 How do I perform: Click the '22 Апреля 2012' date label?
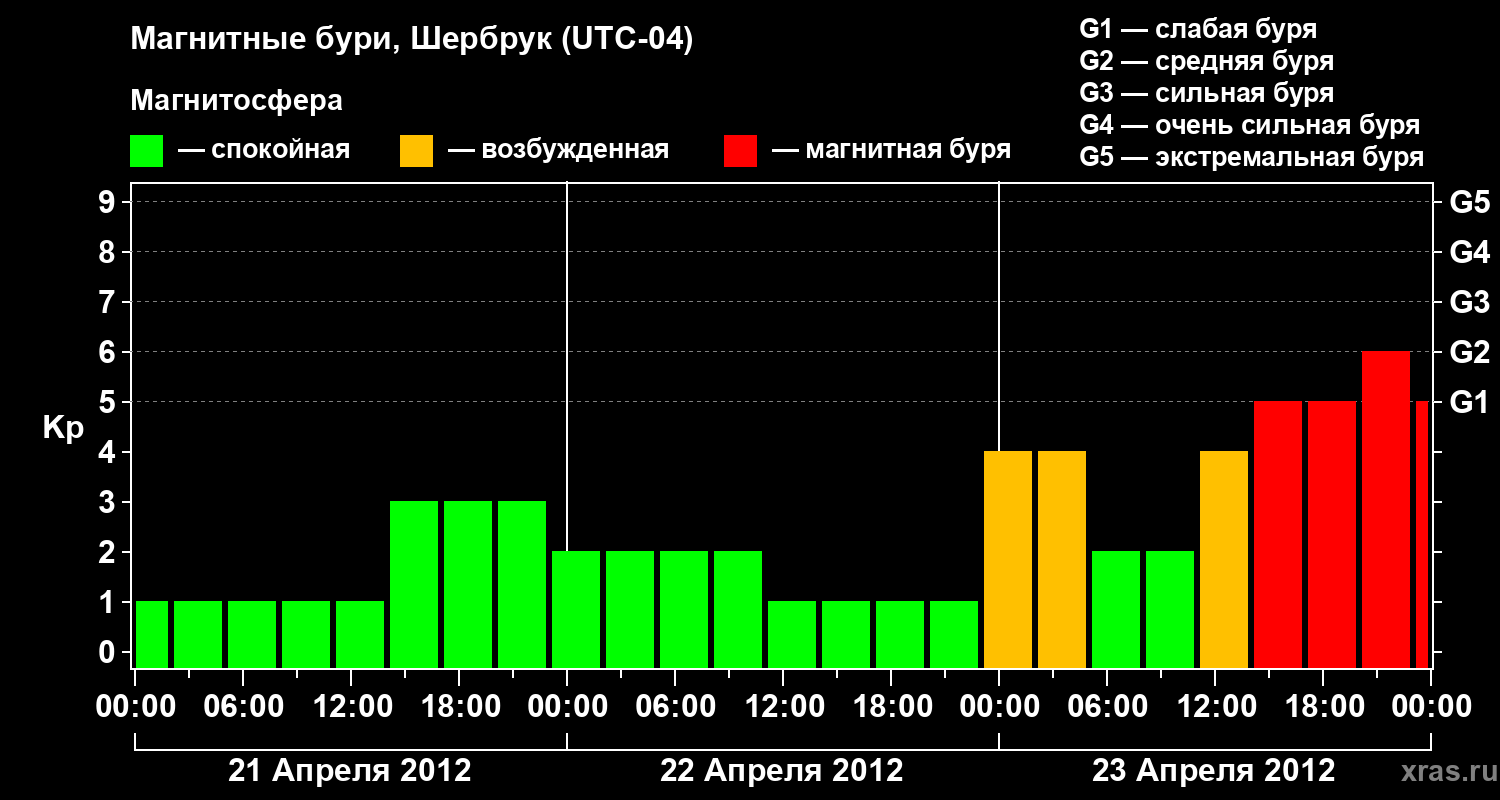(x=782, y=771)
